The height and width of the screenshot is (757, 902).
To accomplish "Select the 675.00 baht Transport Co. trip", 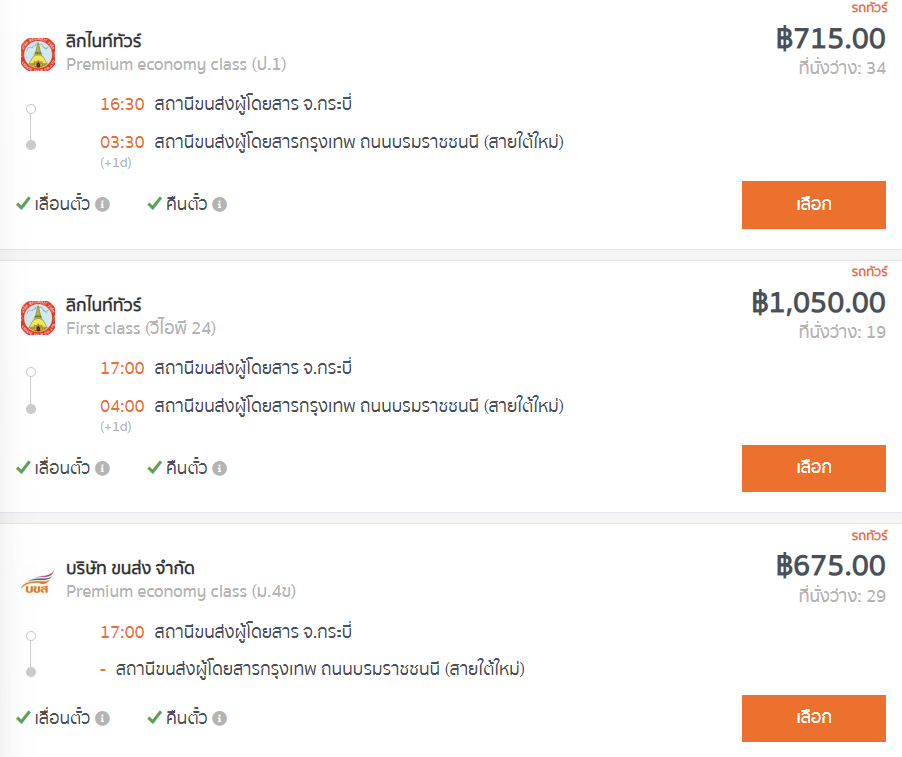I will point(813,718).
